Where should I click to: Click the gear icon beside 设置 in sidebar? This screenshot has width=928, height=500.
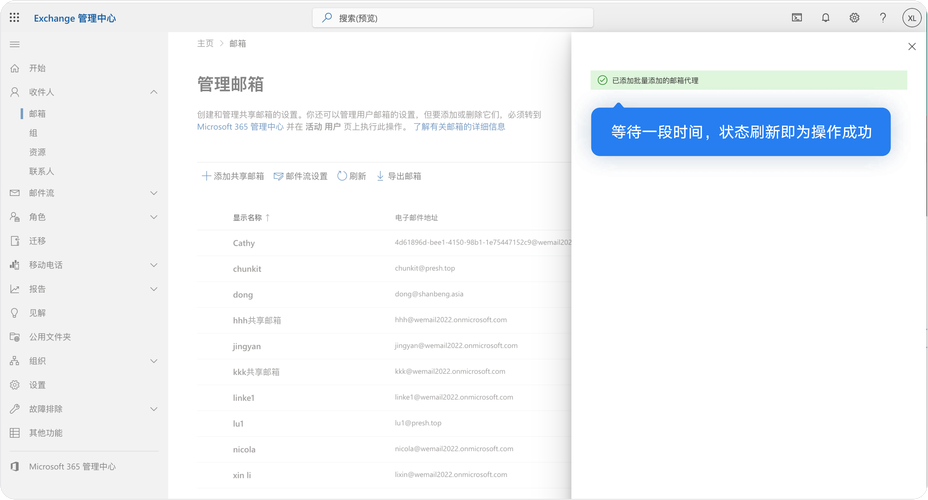coord(15,385)
